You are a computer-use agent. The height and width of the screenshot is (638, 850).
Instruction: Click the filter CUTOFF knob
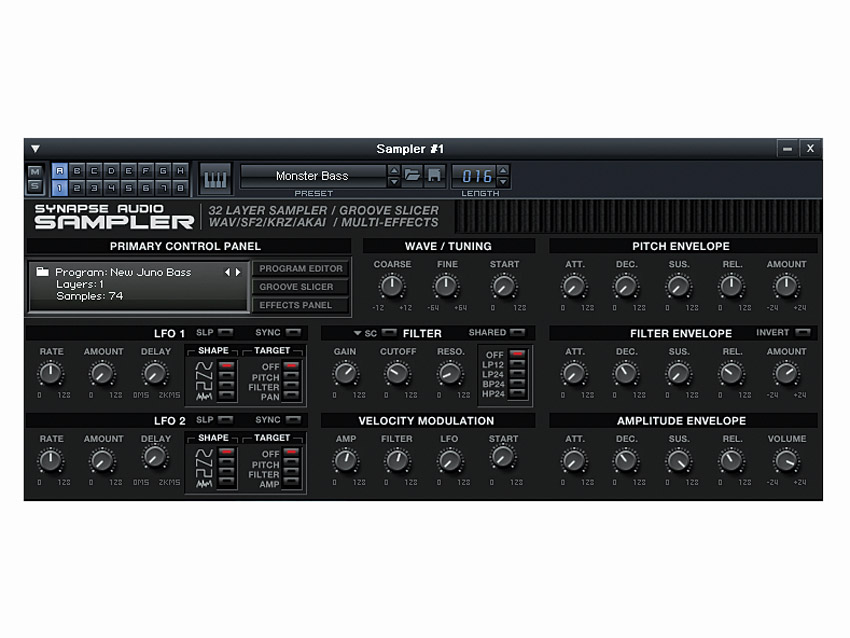[x=397, y=373]
